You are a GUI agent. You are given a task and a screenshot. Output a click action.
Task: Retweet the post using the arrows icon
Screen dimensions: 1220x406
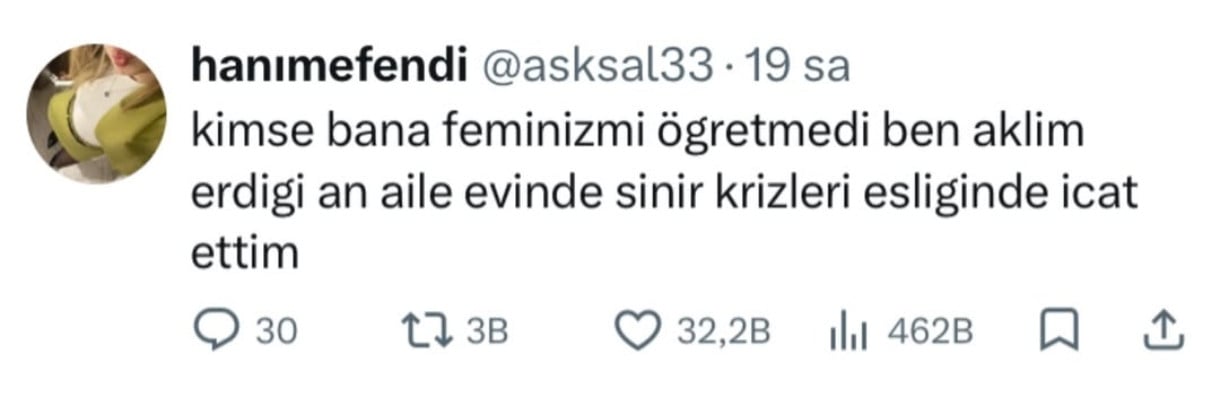(x=415, y=332)
